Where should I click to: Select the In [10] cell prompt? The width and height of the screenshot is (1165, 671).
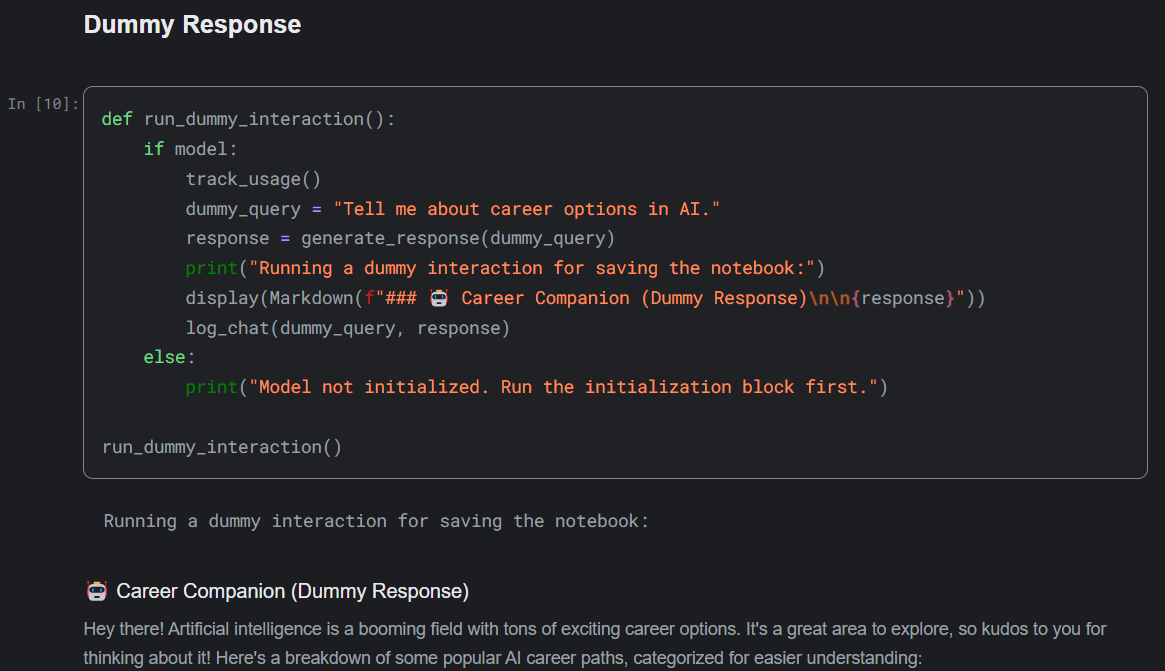(43, 104)
